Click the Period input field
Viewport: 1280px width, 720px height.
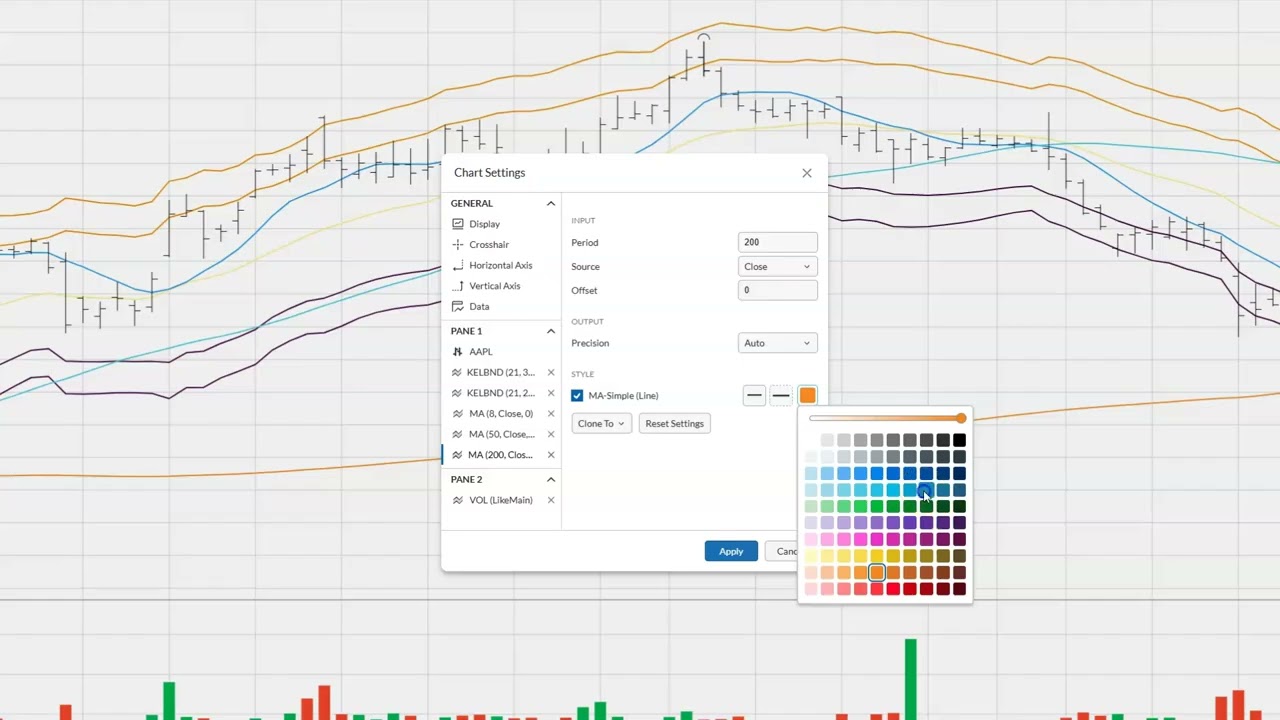777,242
